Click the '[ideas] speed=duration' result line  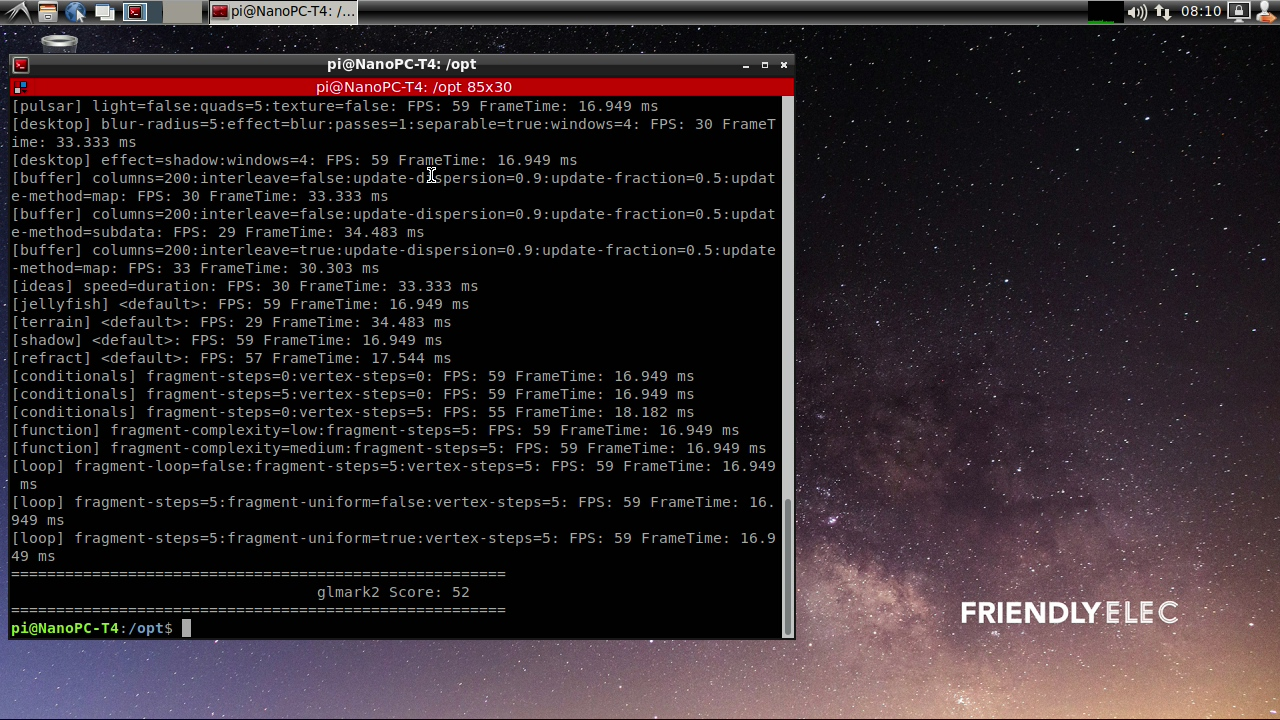pos(245,286)
